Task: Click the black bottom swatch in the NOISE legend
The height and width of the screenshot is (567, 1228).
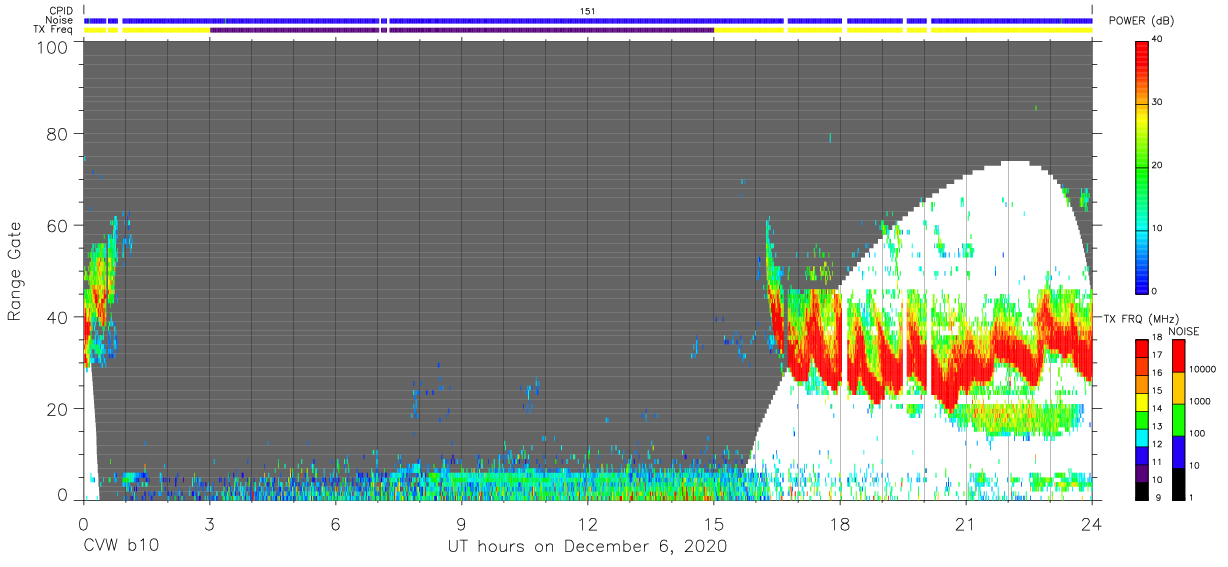Action: coord(1177,482)
